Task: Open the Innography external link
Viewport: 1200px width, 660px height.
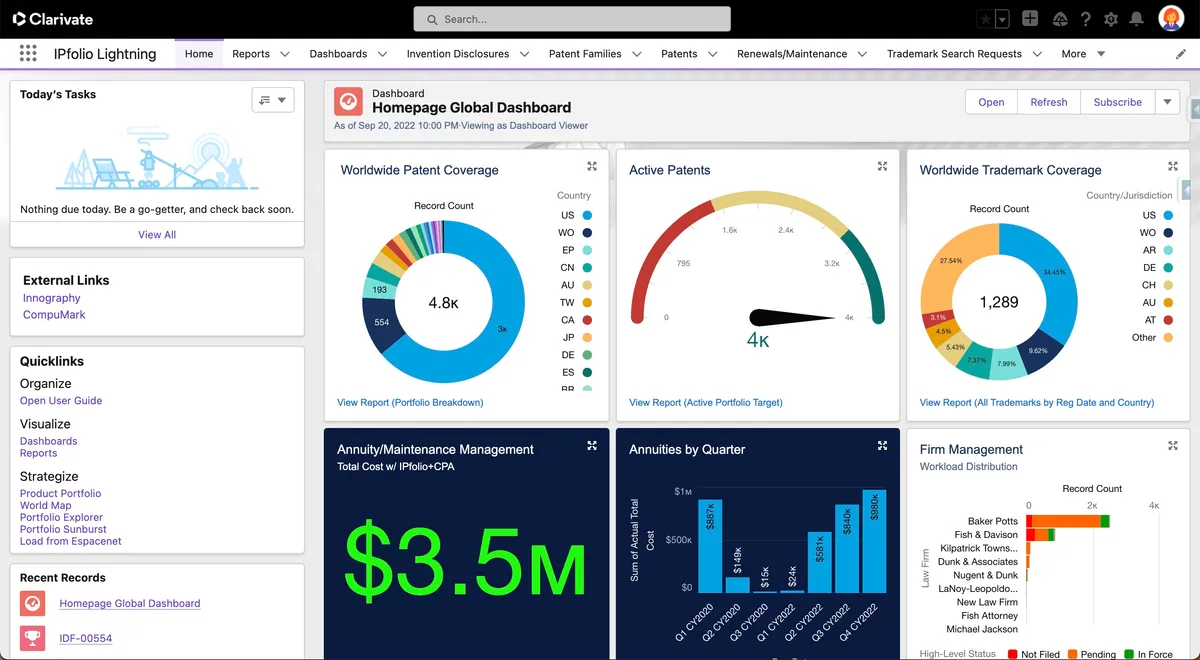Action: click(52, 298)
